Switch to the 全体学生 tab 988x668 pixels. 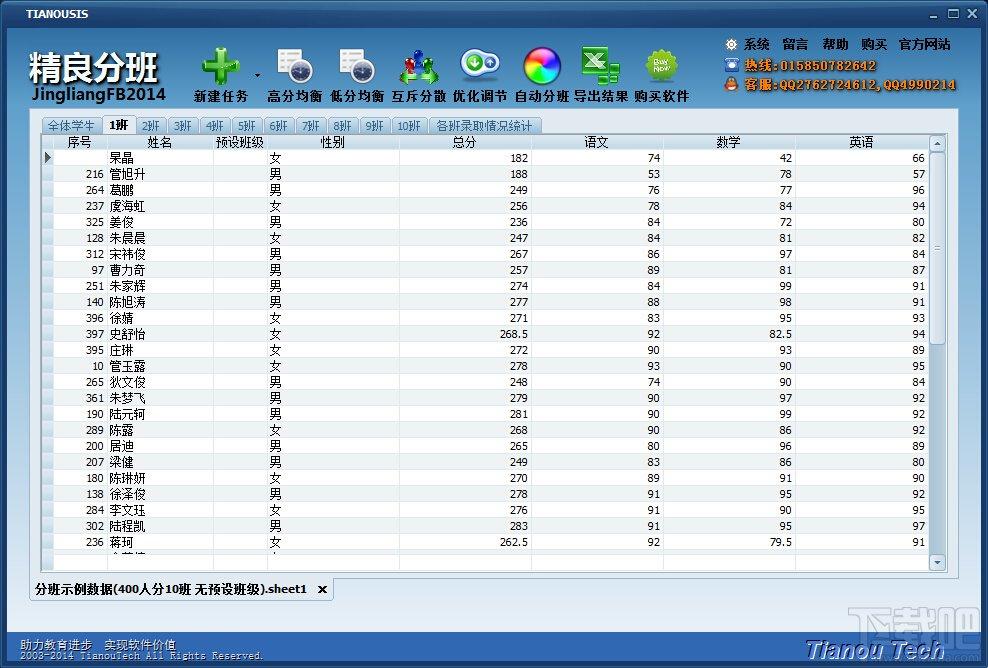(71, 125)
